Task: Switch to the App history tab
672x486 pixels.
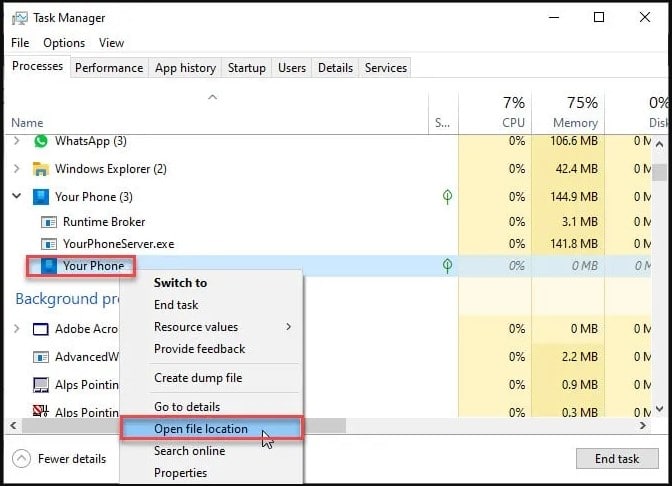Action: pyautogui.click(x=185, y=68)
